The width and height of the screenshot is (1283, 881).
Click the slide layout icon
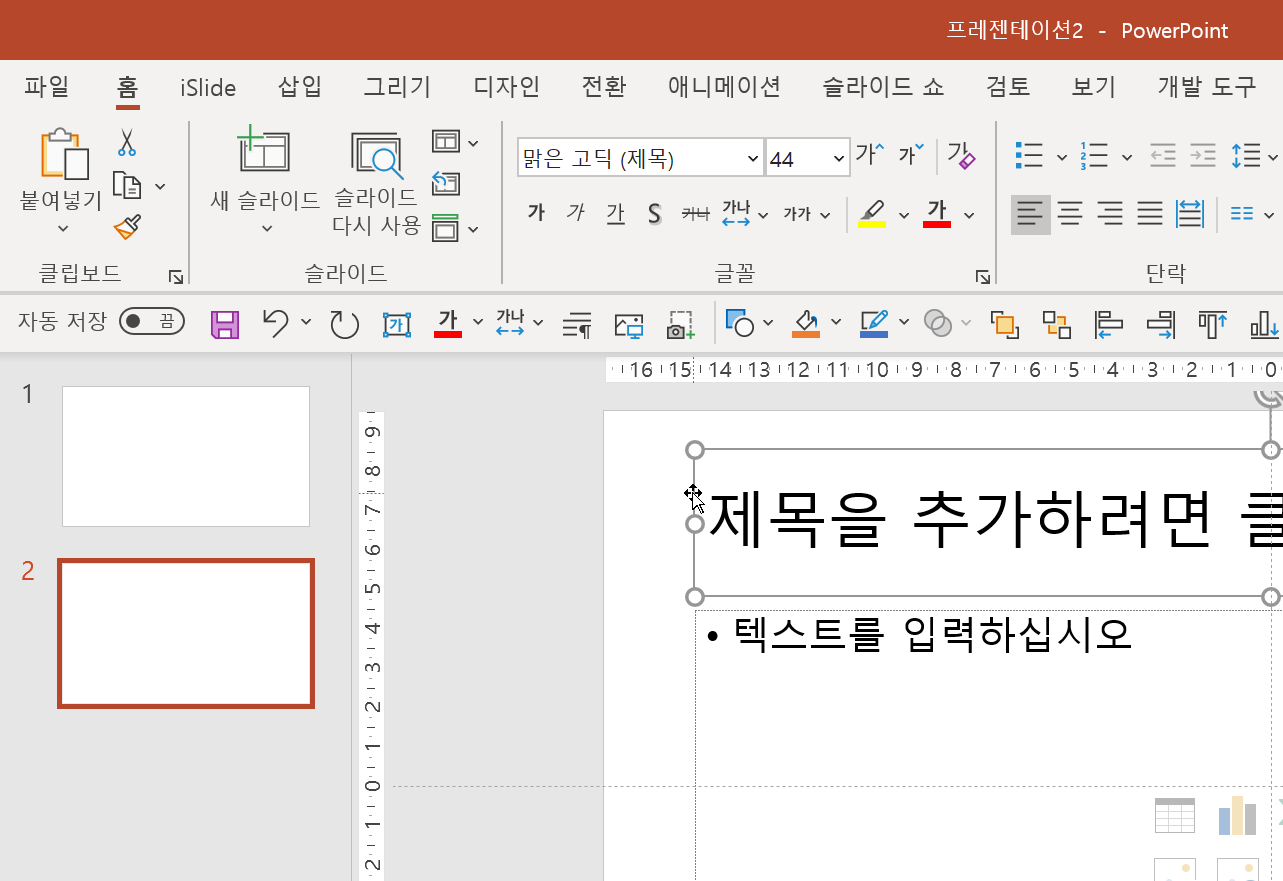pyautogui.click(x=445, y=142)
